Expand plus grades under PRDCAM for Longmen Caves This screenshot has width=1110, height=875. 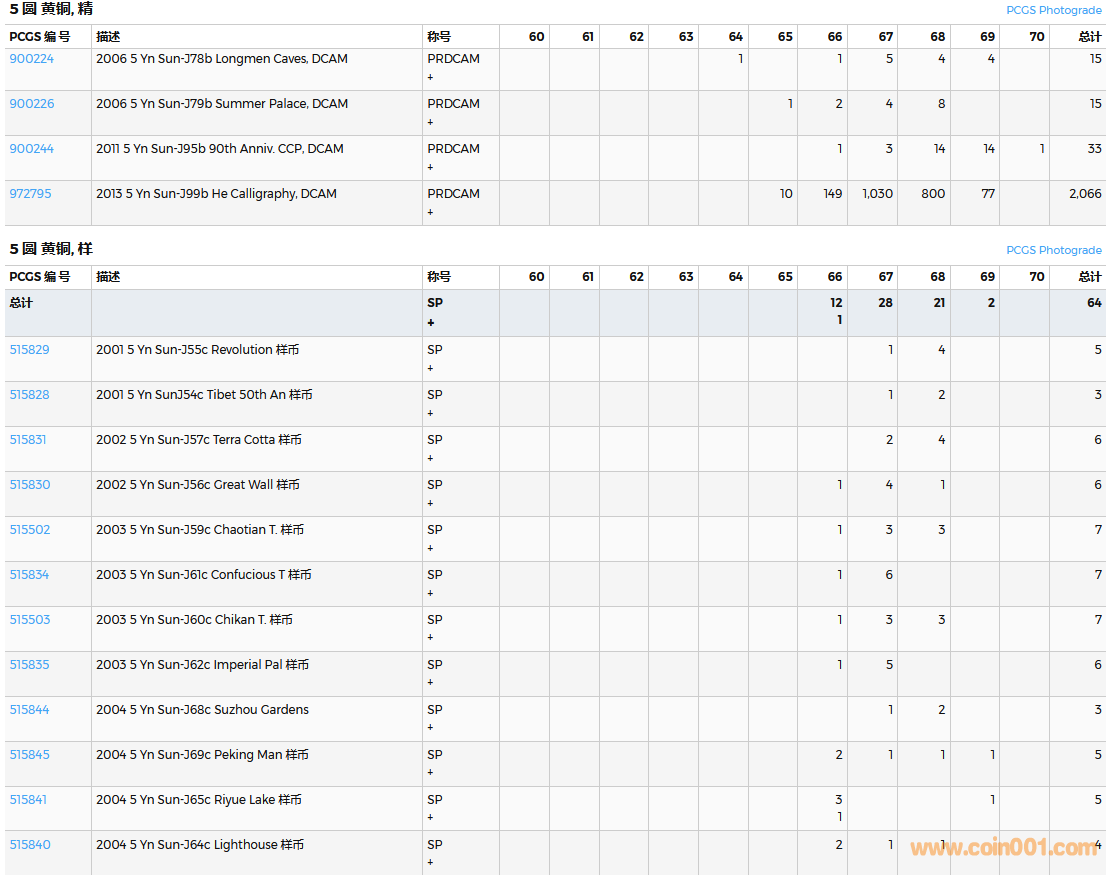coord(431,77)
